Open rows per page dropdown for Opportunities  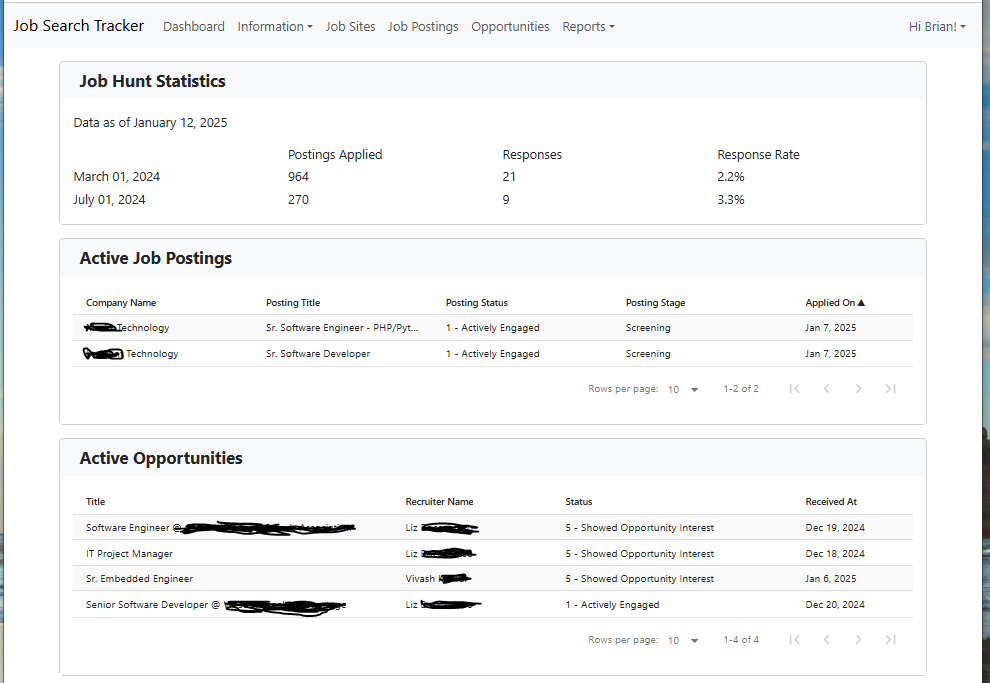pyautogui.click(x=684, y=640)
